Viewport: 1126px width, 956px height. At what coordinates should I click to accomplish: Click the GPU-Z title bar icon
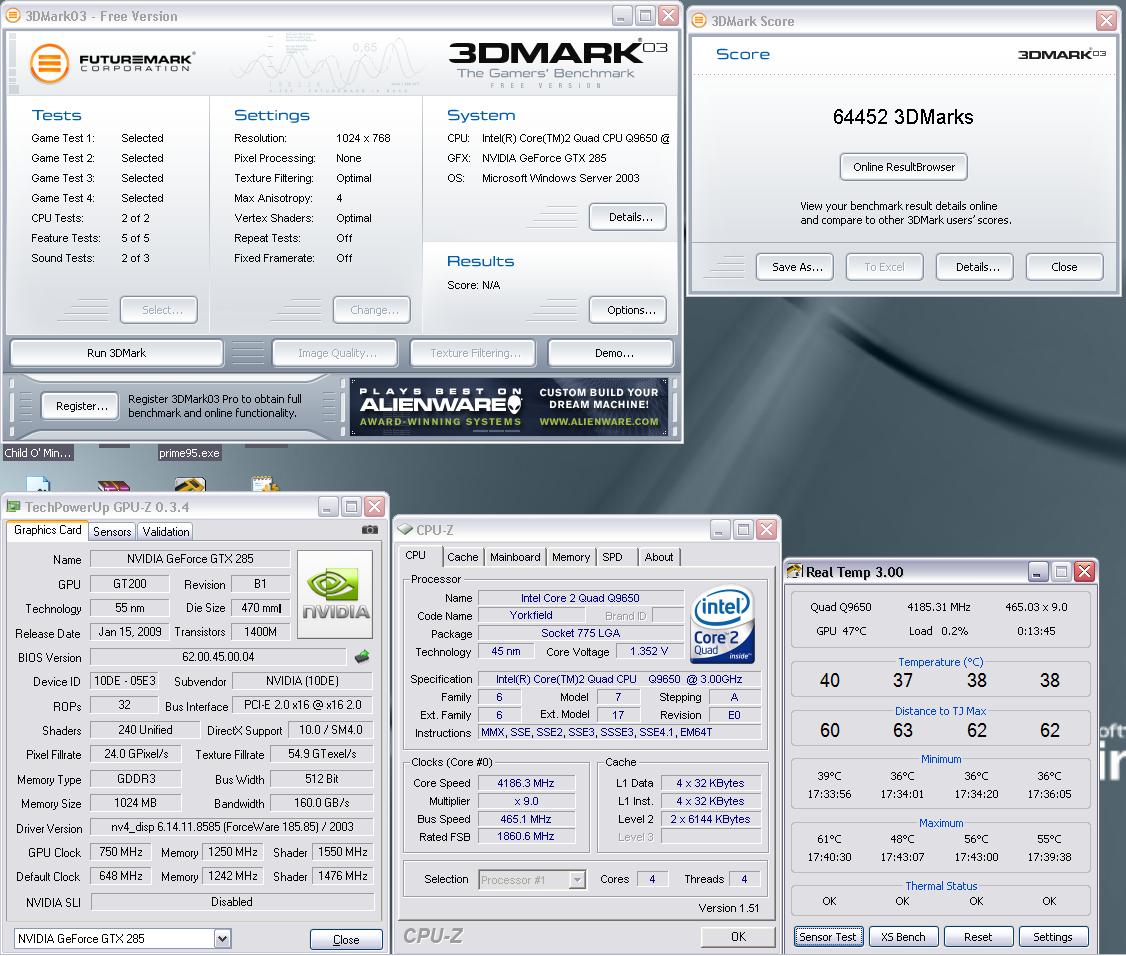pos(13,507)
